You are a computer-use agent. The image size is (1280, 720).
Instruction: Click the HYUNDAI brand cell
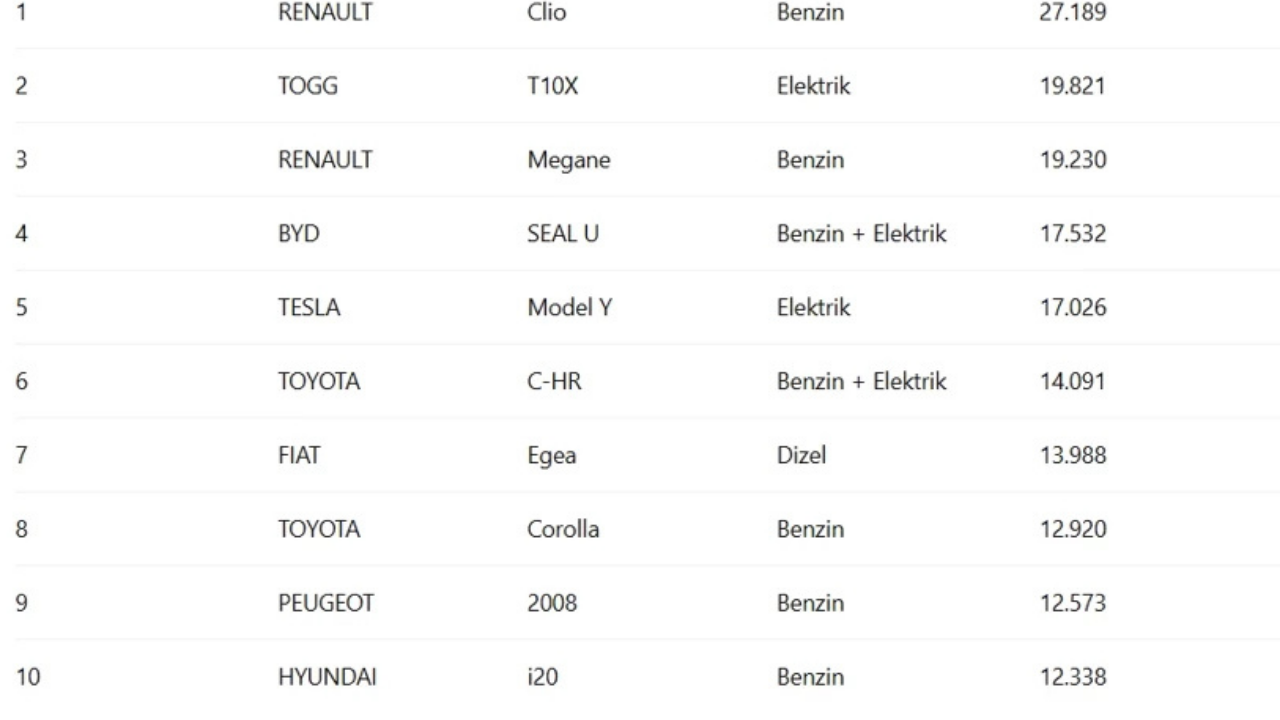coord(327,679)
